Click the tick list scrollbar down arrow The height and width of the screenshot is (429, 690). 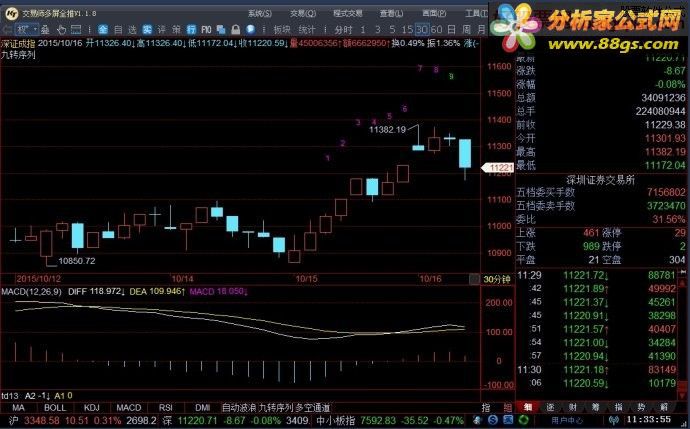click(x=683, y=395)
